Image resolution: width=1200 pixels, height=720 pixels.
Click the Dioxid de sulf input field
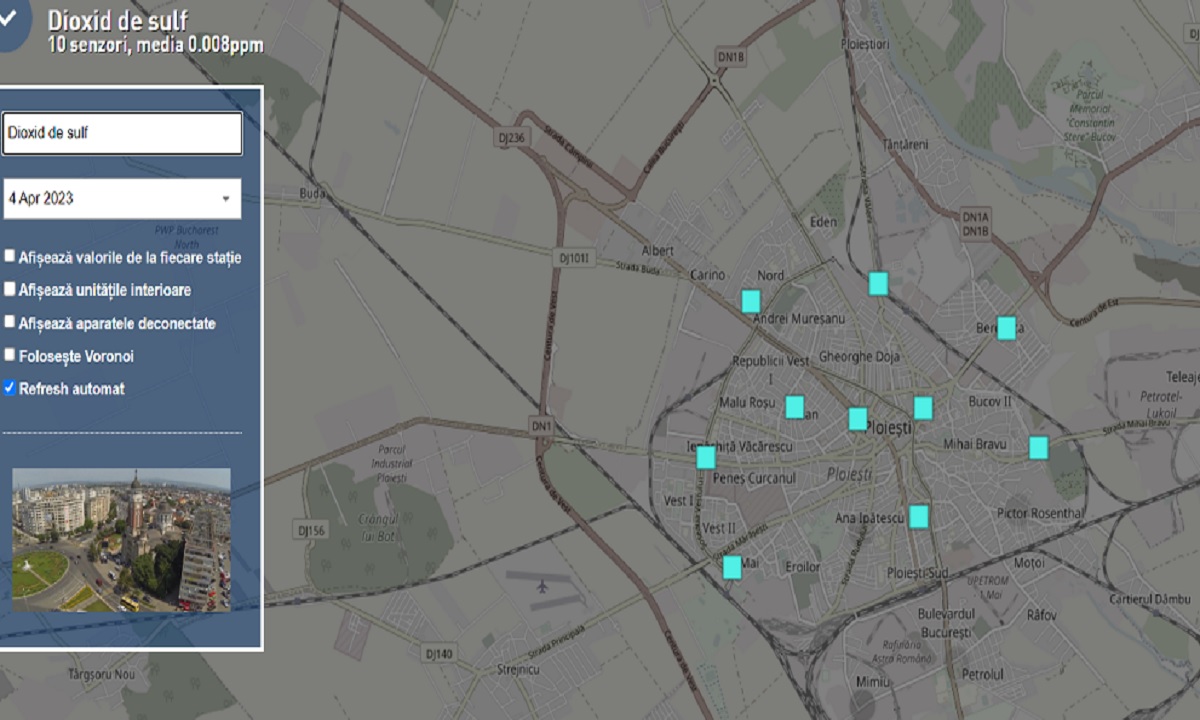(122, 133)
